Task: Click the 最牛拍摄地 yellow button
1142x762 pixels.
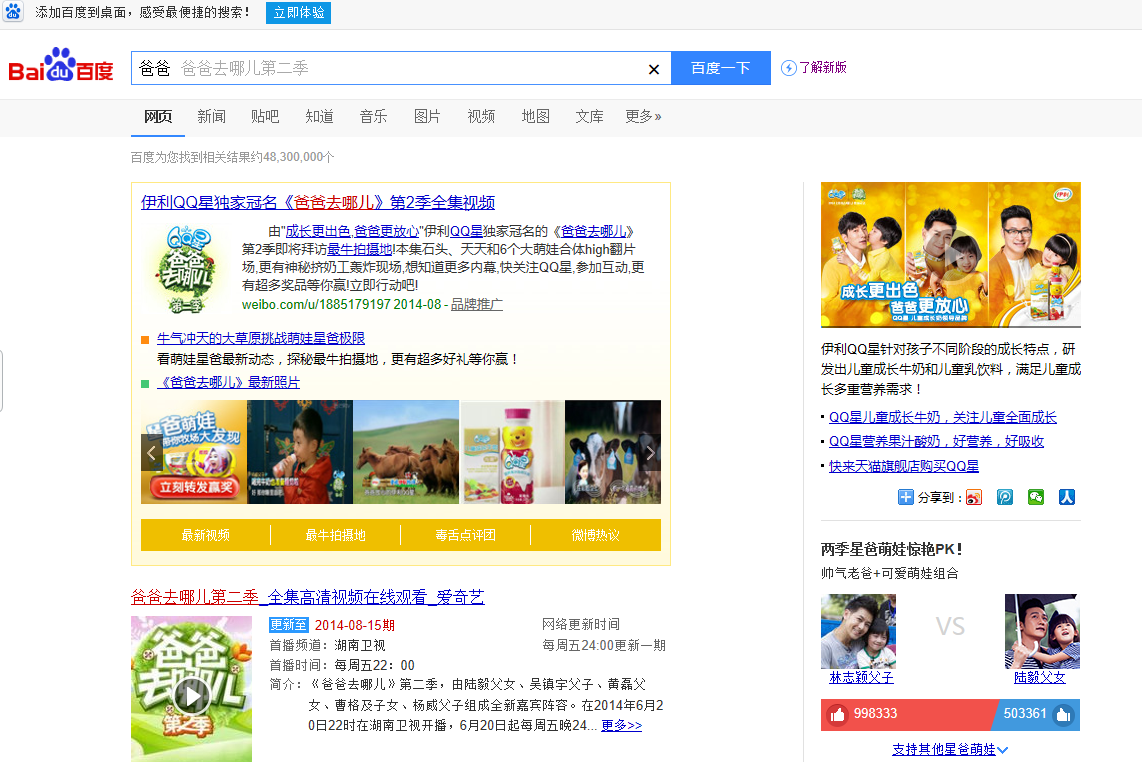Action: [336, 535]
